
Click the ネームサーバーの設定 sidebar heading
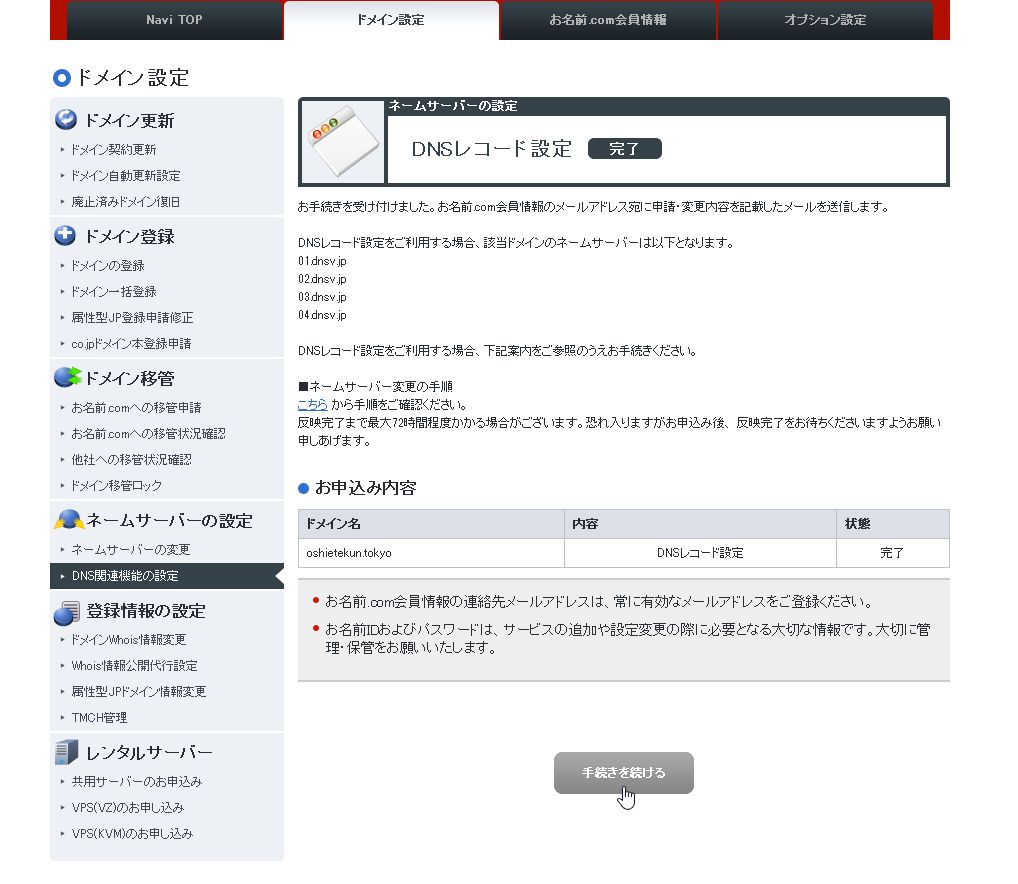pyautogui.click(x=169, y=520)
